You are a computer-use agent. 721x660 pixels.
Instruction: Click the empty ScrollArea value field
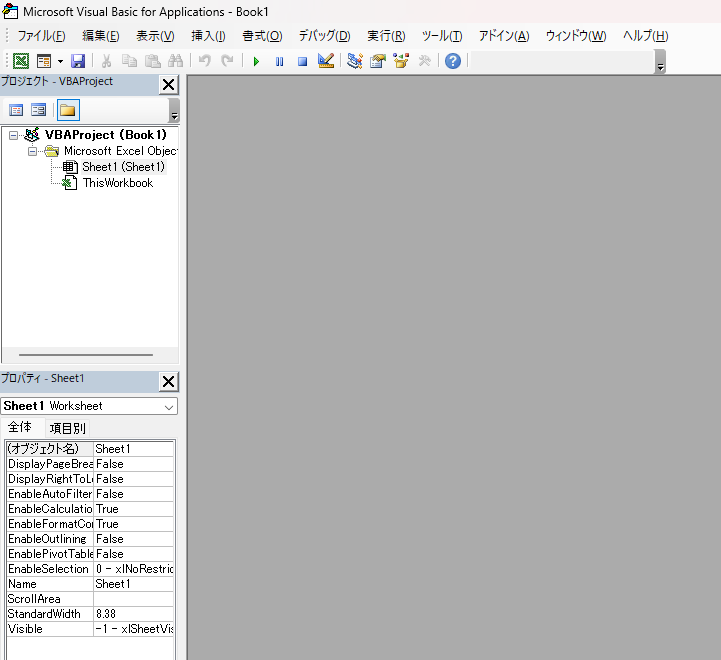pyautogui.click(x=133, y=599)
